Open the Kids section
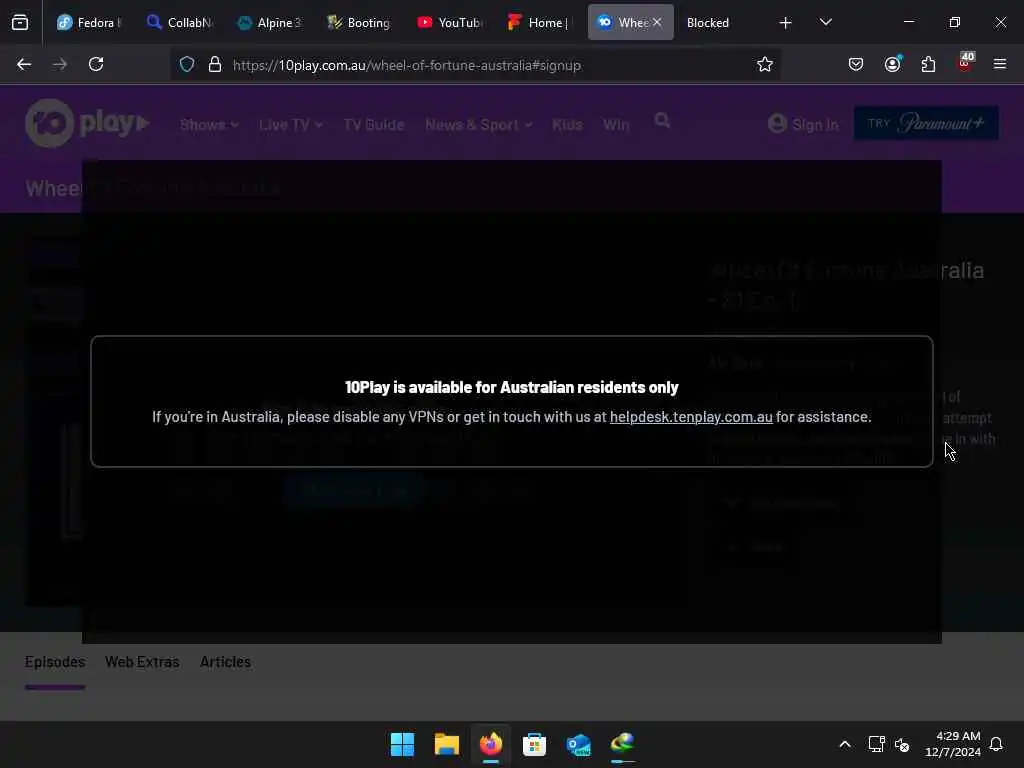This screenshot has height=768, width=1024. [567, 125]
